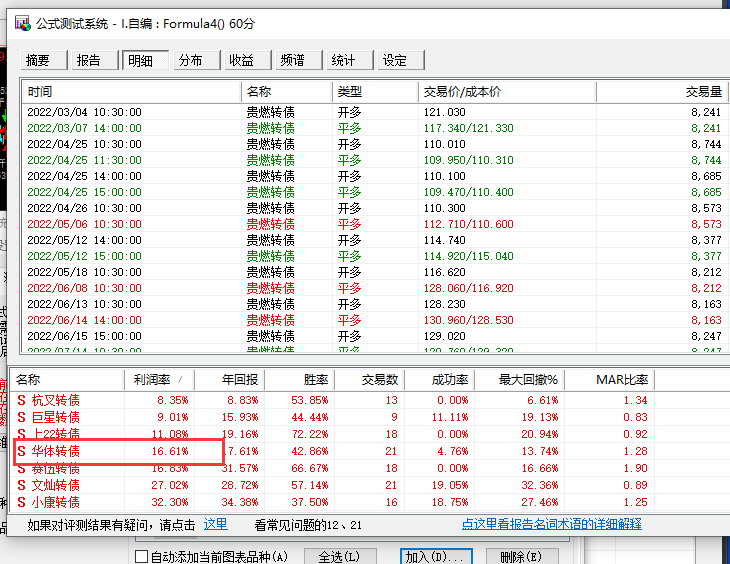Screen dimensions: 730x564
Task: Sort by the 最大回撤% column header
Action: pyautogui.click(x=520, y=380)
